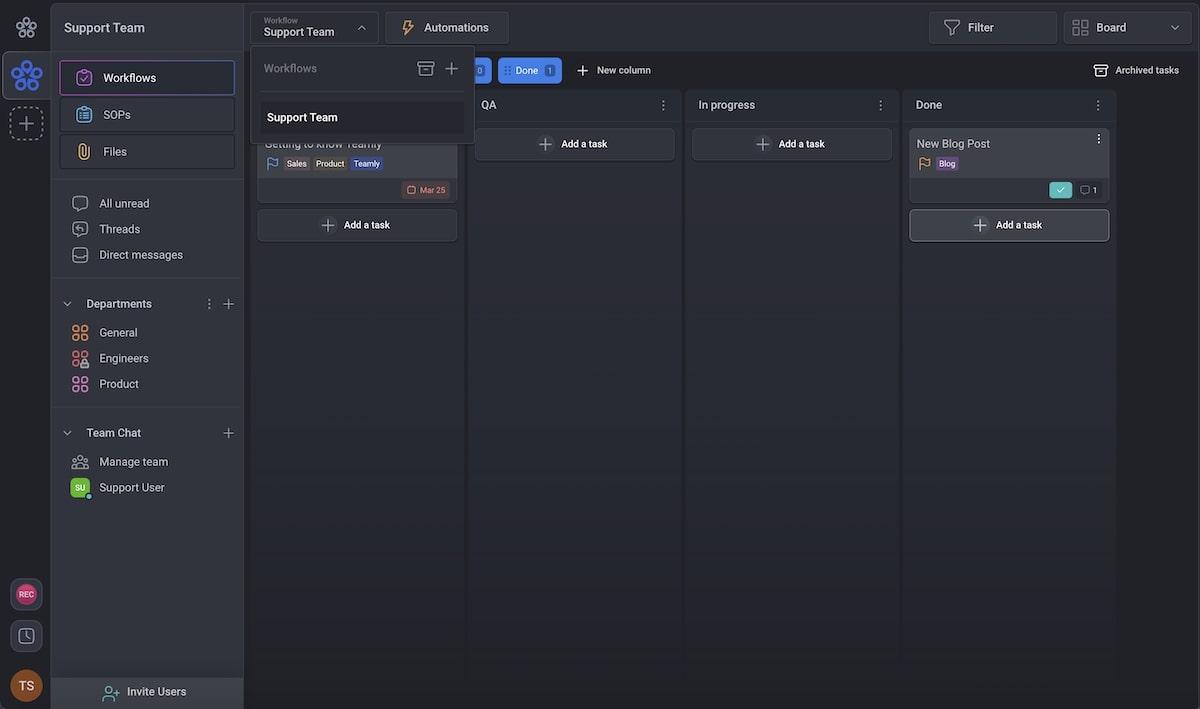Click the archive icon in Workflows dropdown

(x=425, y=68)
